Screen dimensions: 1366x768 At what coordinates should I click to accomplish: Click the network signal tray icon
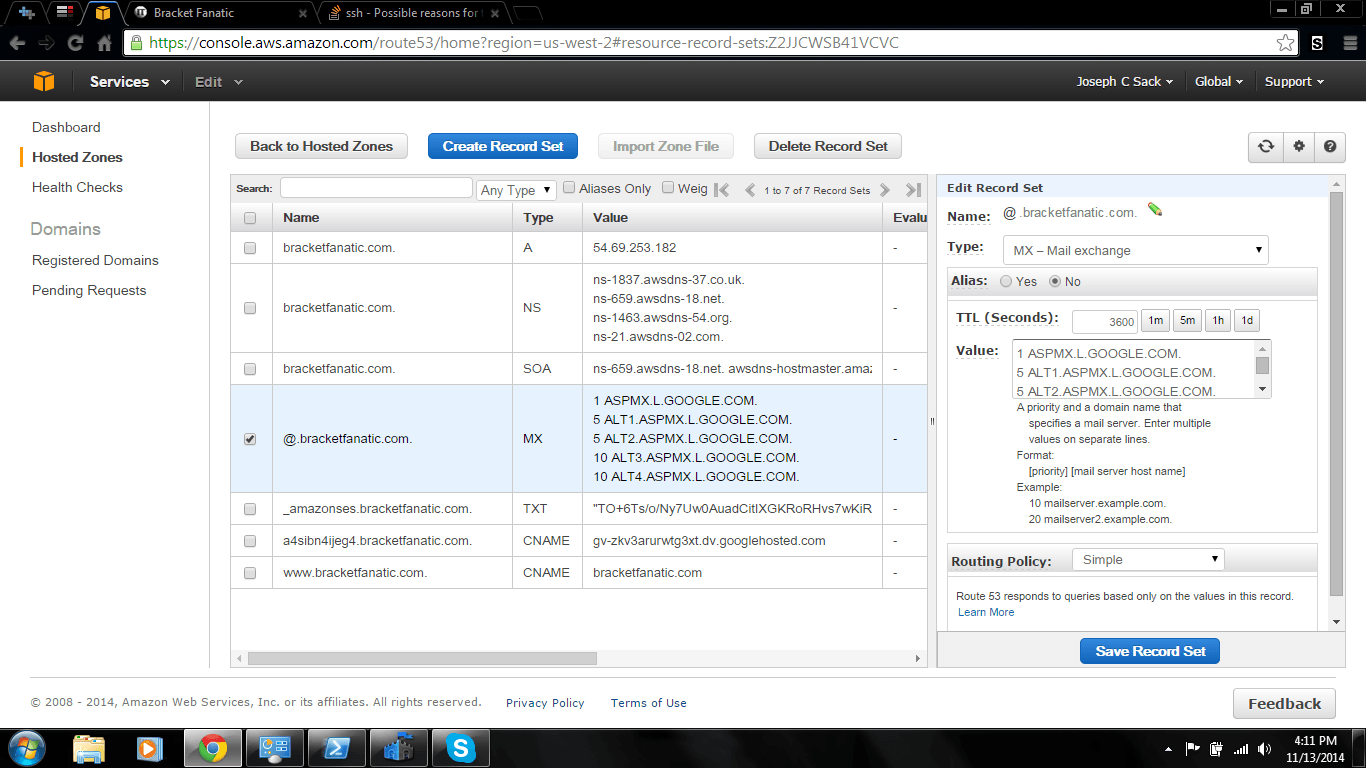pyautogui.click(x=1241, y=748)
